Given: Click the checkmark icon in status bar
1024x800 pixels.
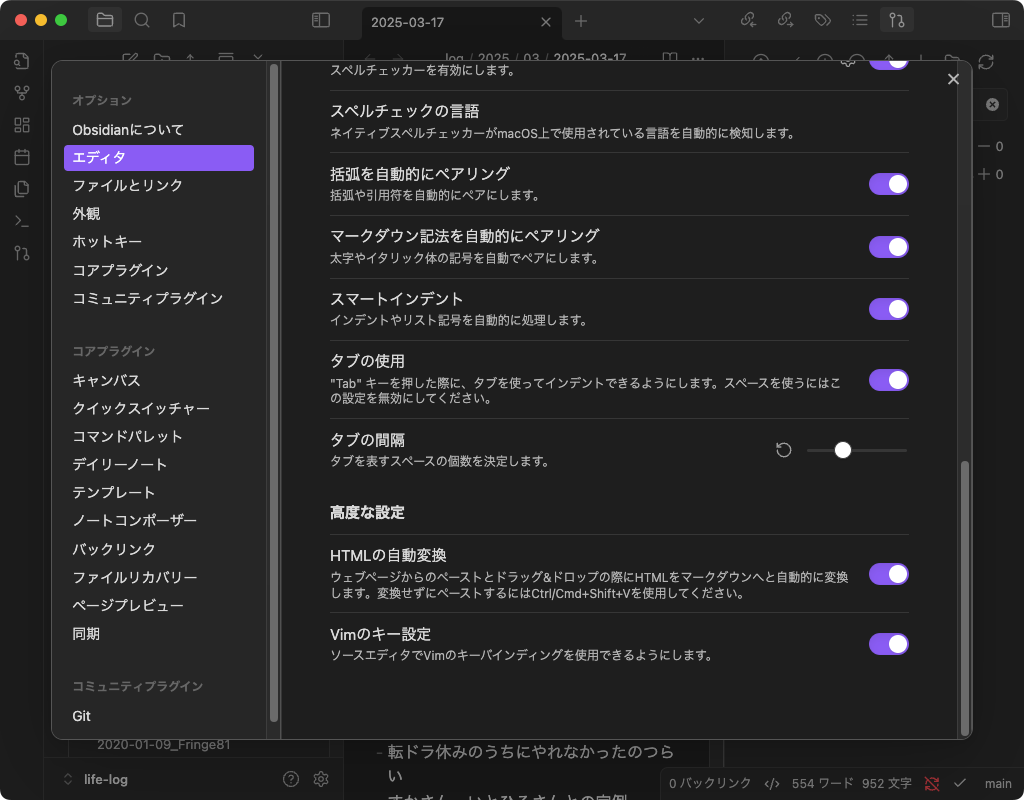Looking at the screenshot, I should coord(959,783).
